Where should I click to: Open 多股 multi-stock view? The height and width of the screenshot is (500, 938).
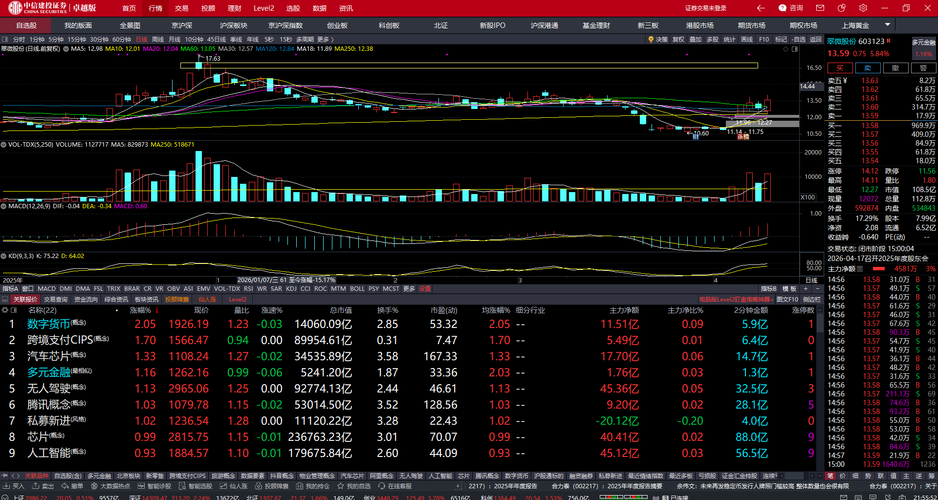click(712, 39)
